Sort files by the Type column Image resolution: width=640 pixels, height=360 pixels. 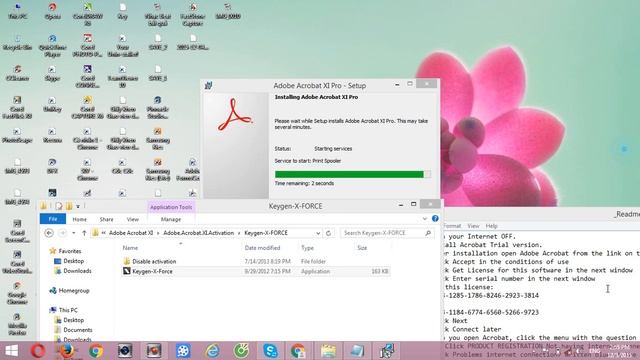click(x=307, y=248)
